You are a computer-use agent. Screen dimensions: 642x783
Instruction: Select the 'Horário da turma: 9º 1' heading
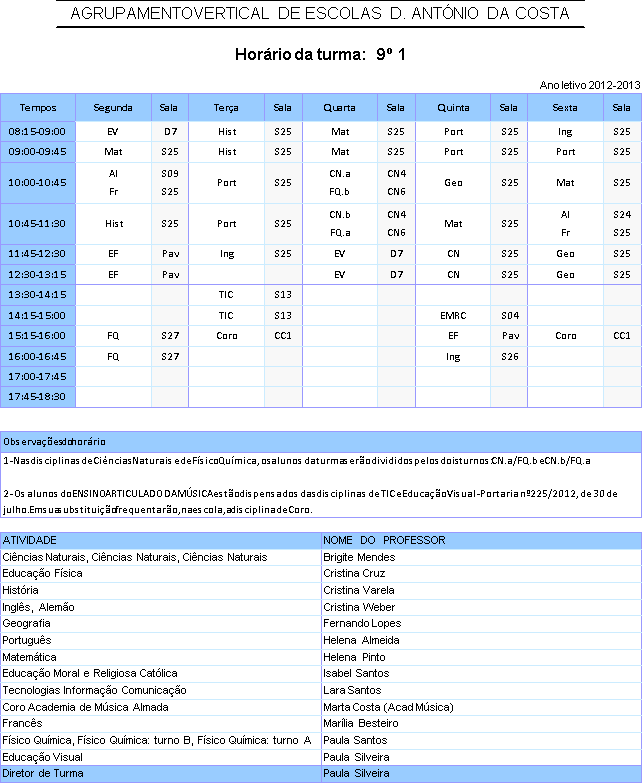coord(320,54)
